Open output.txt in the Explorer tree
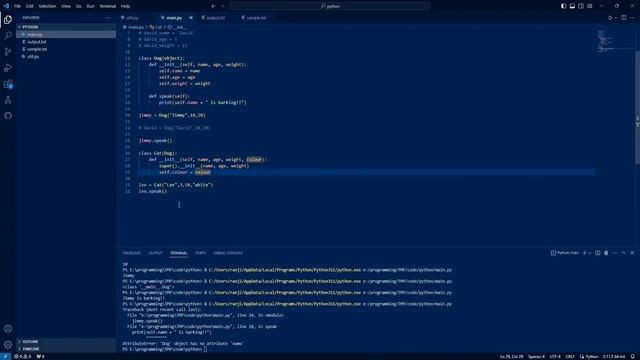 [x=66, y=42]
